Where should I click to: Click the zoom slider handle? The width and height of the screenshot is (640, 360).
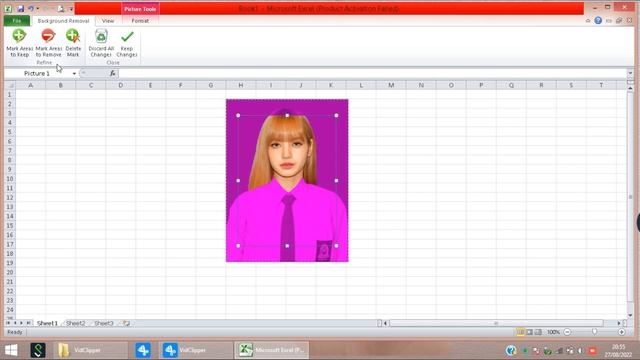(595, 332)
